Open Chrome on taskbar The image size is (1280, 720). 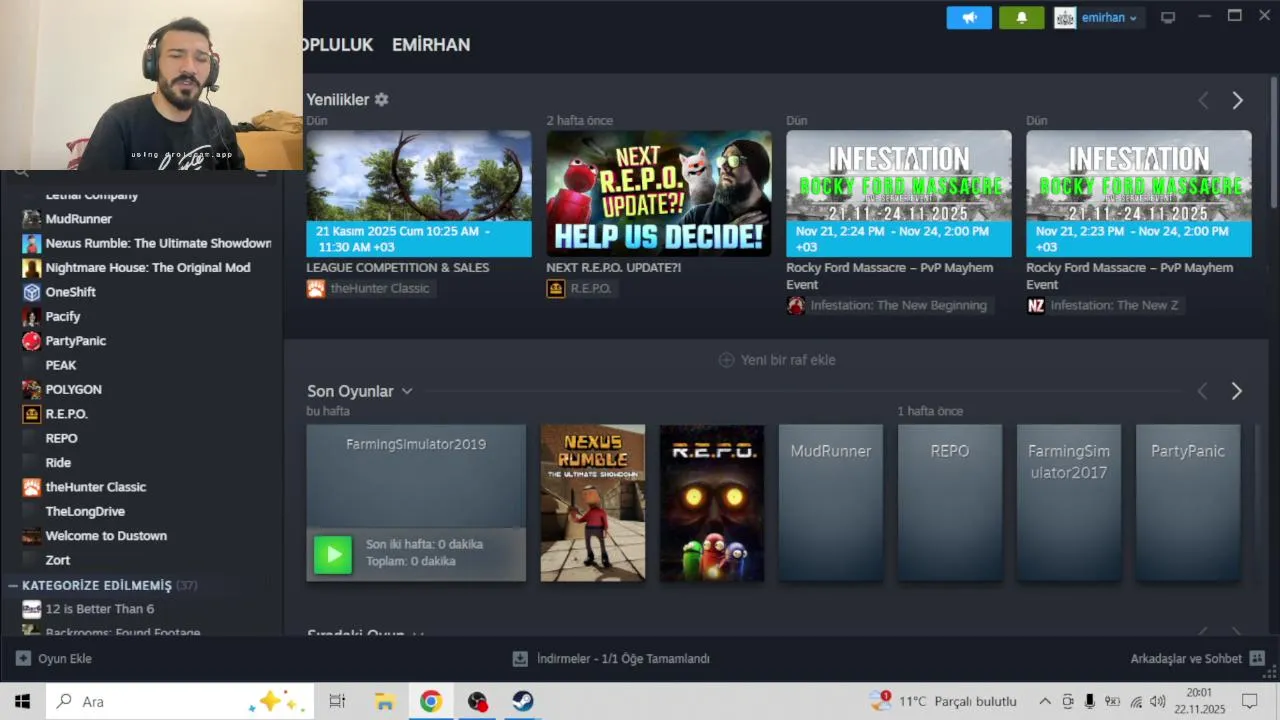431,701
